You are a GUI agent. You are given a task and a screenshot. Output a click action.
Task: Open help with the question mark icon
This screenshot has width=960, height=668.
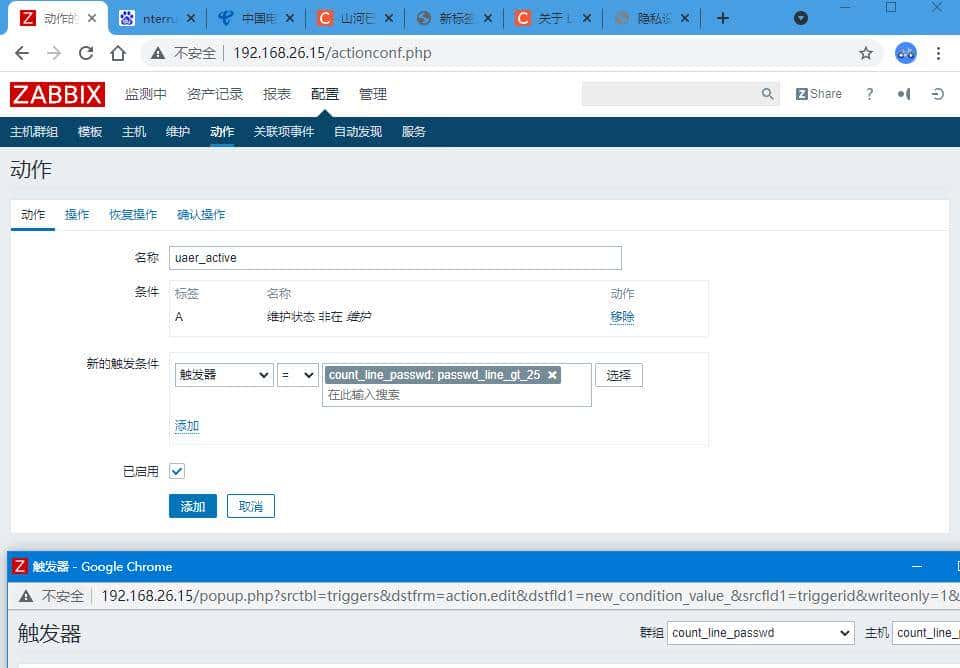869,93
